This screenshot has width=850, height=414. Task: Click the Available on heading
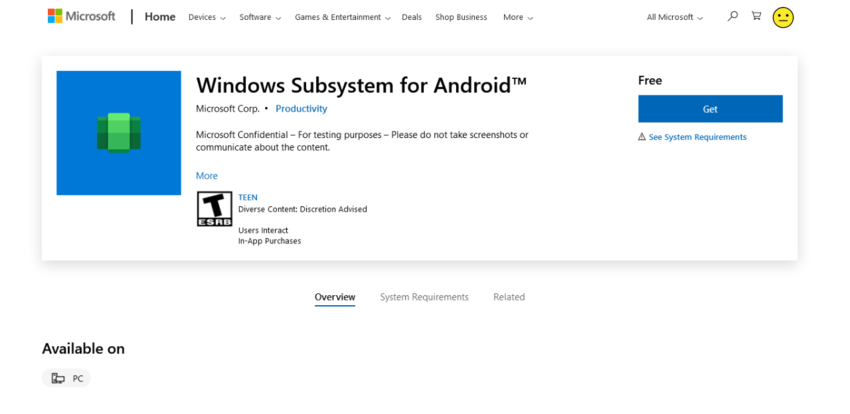click(x=83, y=348)
